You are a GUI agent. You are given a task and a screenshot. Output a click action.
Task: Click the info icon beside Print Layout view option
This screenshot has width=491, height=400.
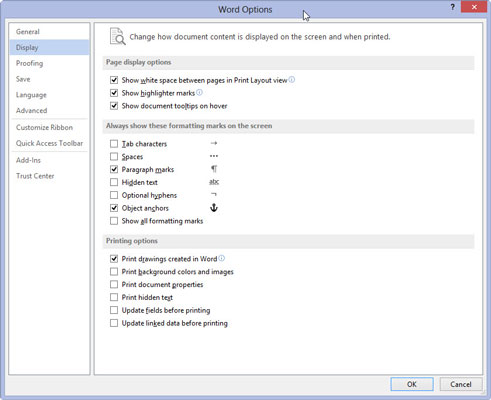[292, 80]
